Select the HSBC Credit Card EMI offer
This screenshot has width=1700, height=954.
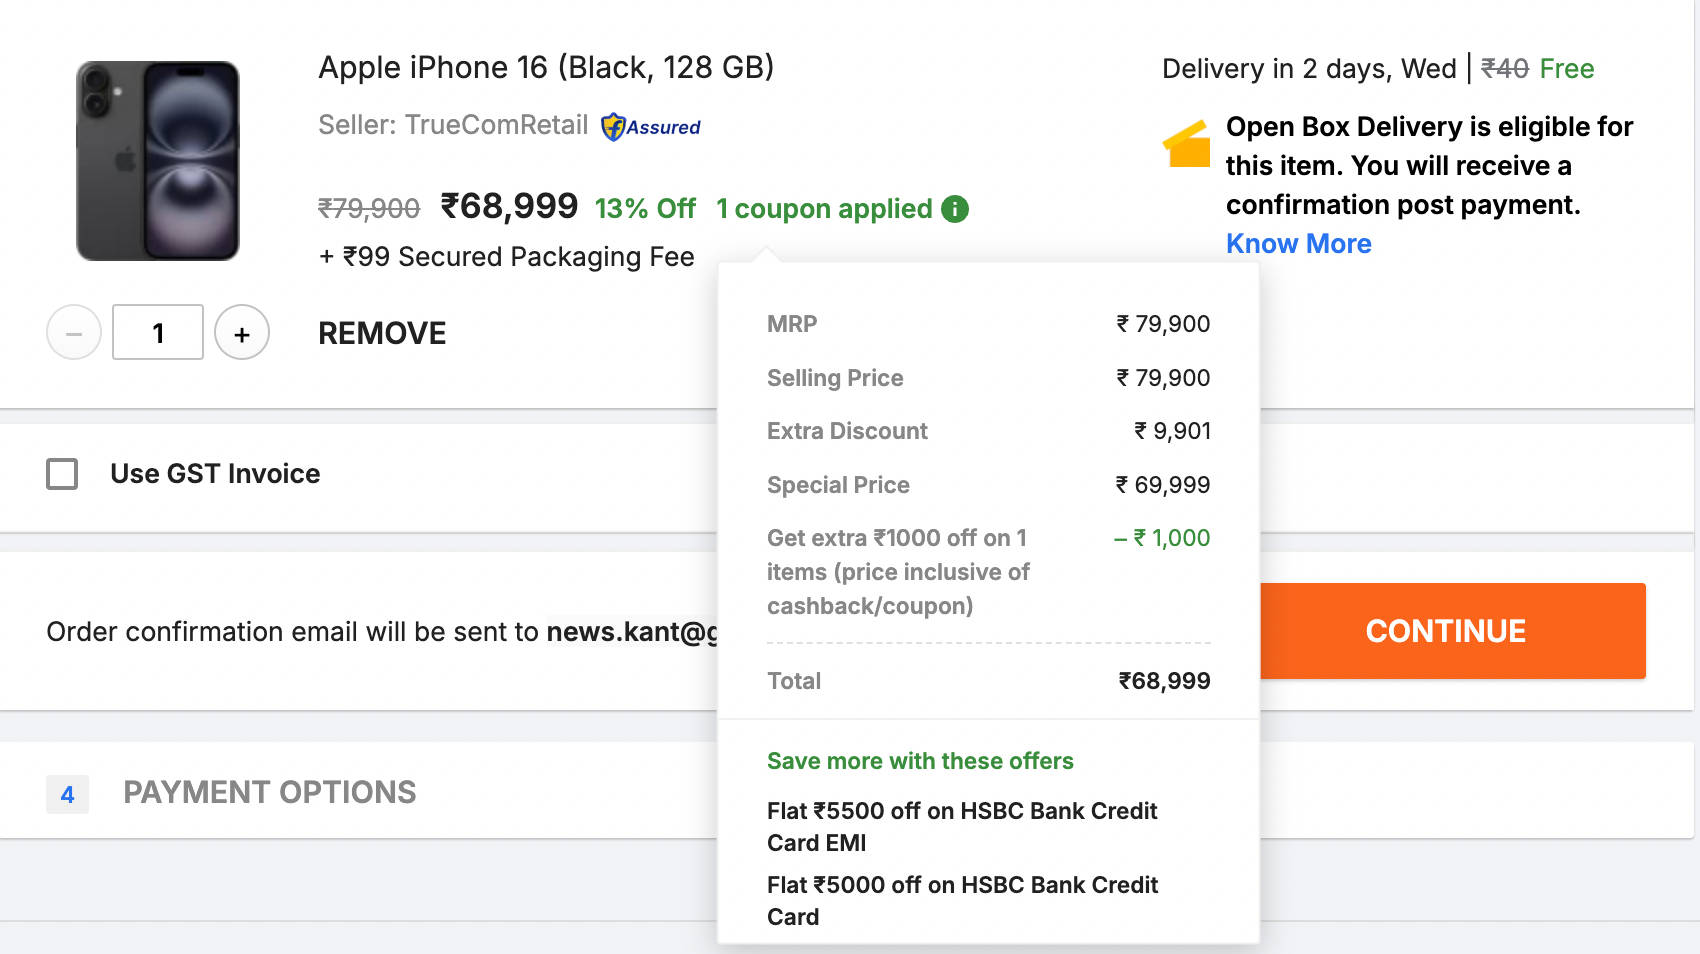(961, 827)
